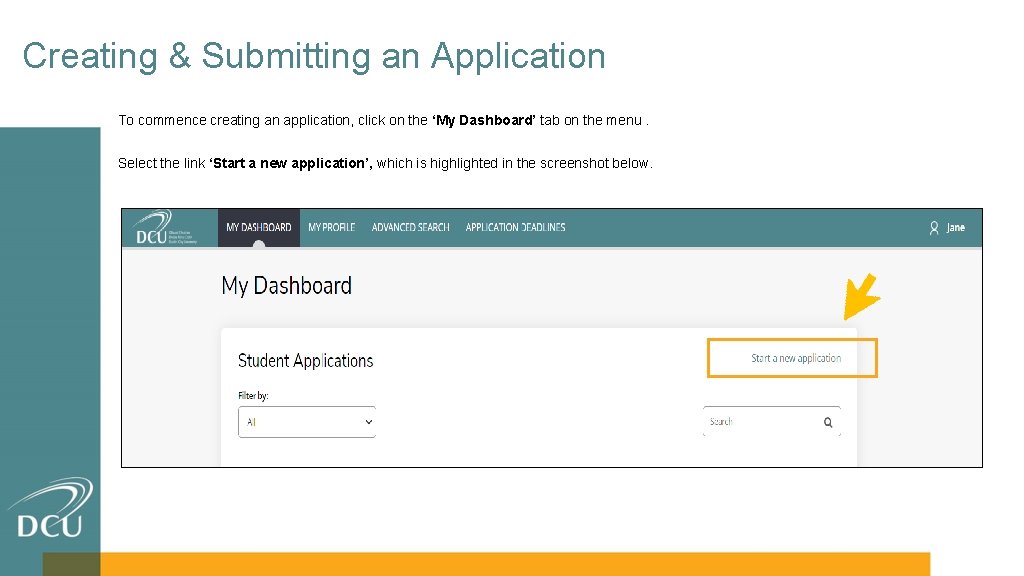The width and height of the screenshot is (1024, 576).
Task: Click the Creating & Submitting an Application title
Action: (x=314, y=56)
